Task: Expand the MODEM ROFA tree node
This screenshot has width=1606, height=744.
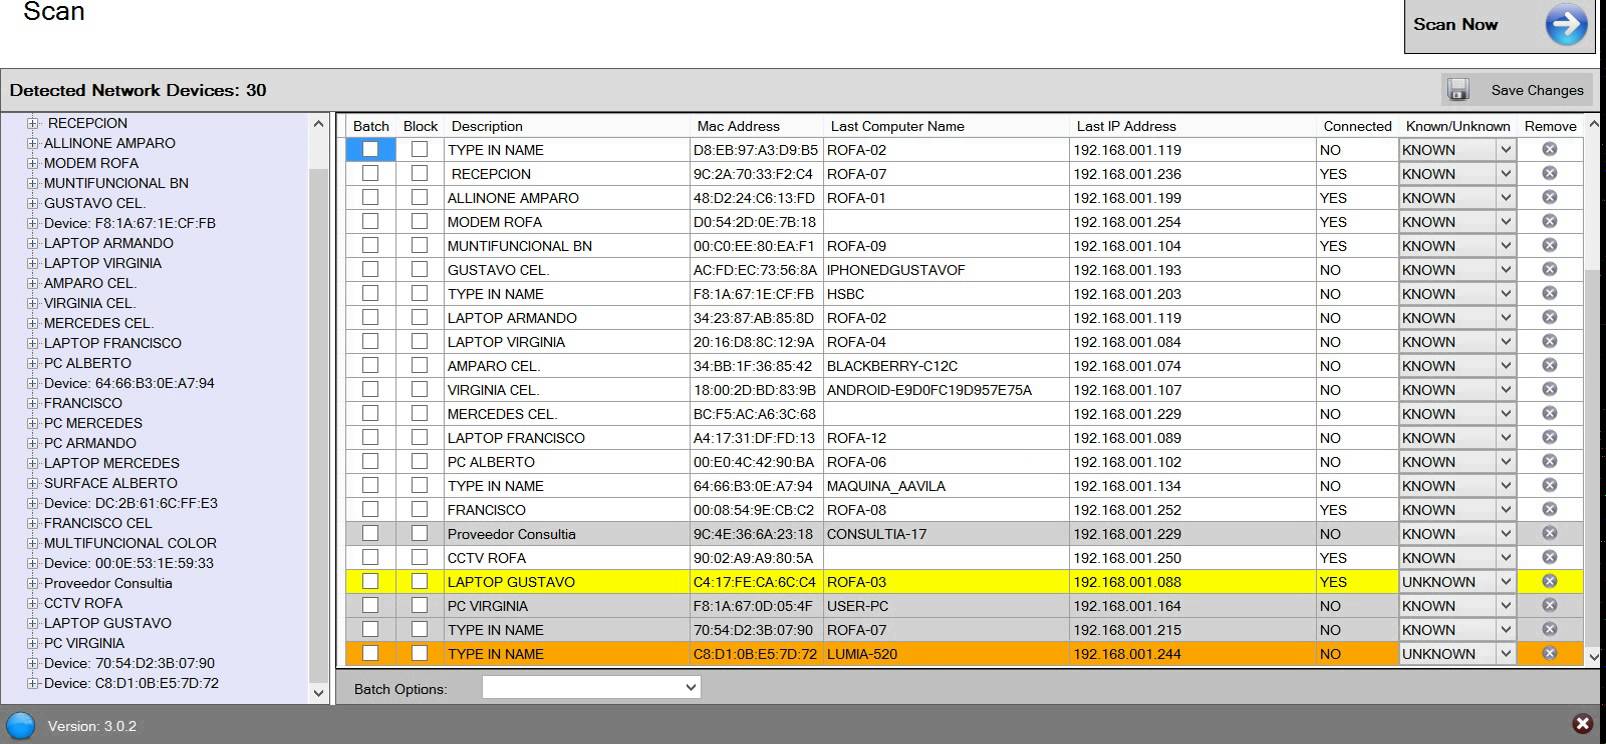Action: click(33, 163)
